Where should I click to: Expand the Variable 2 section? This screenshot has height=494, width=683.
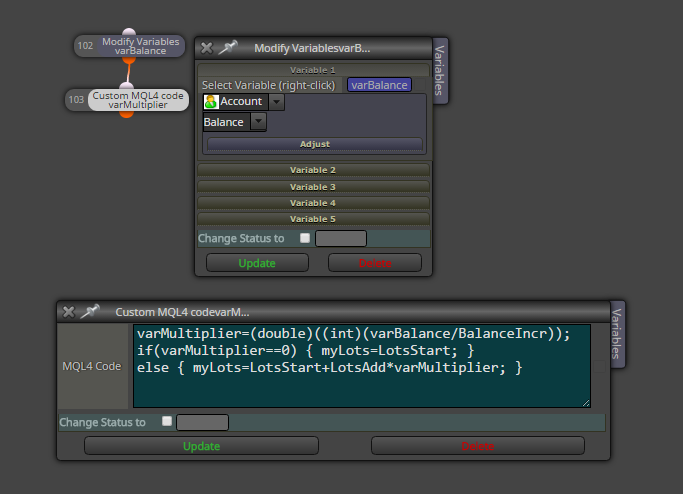pos(313,170)
